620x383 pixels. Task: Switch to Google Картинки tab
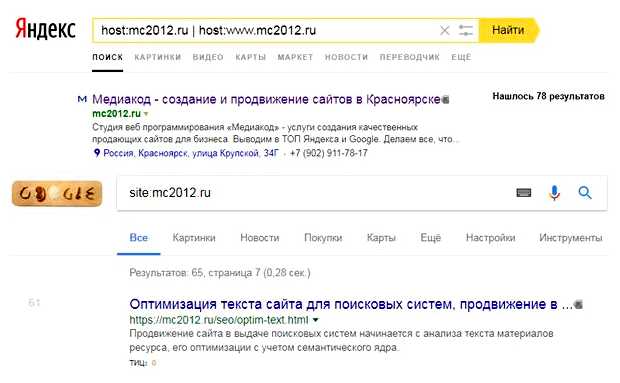click(x=194, y=238)
